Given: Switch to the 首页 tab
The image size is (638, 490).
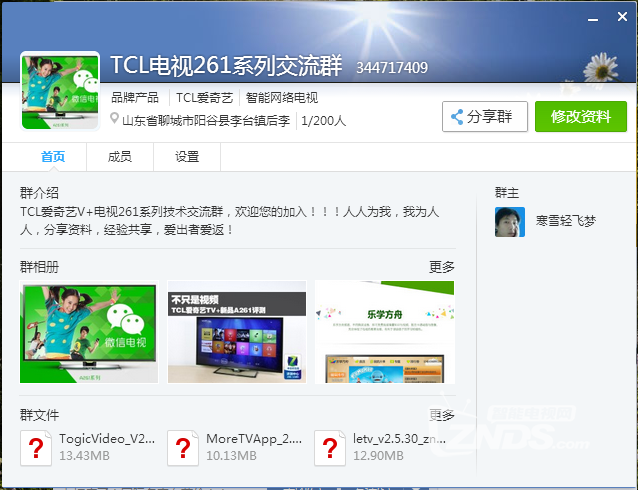Looking at the screenshot, I should tap(53, 157).
